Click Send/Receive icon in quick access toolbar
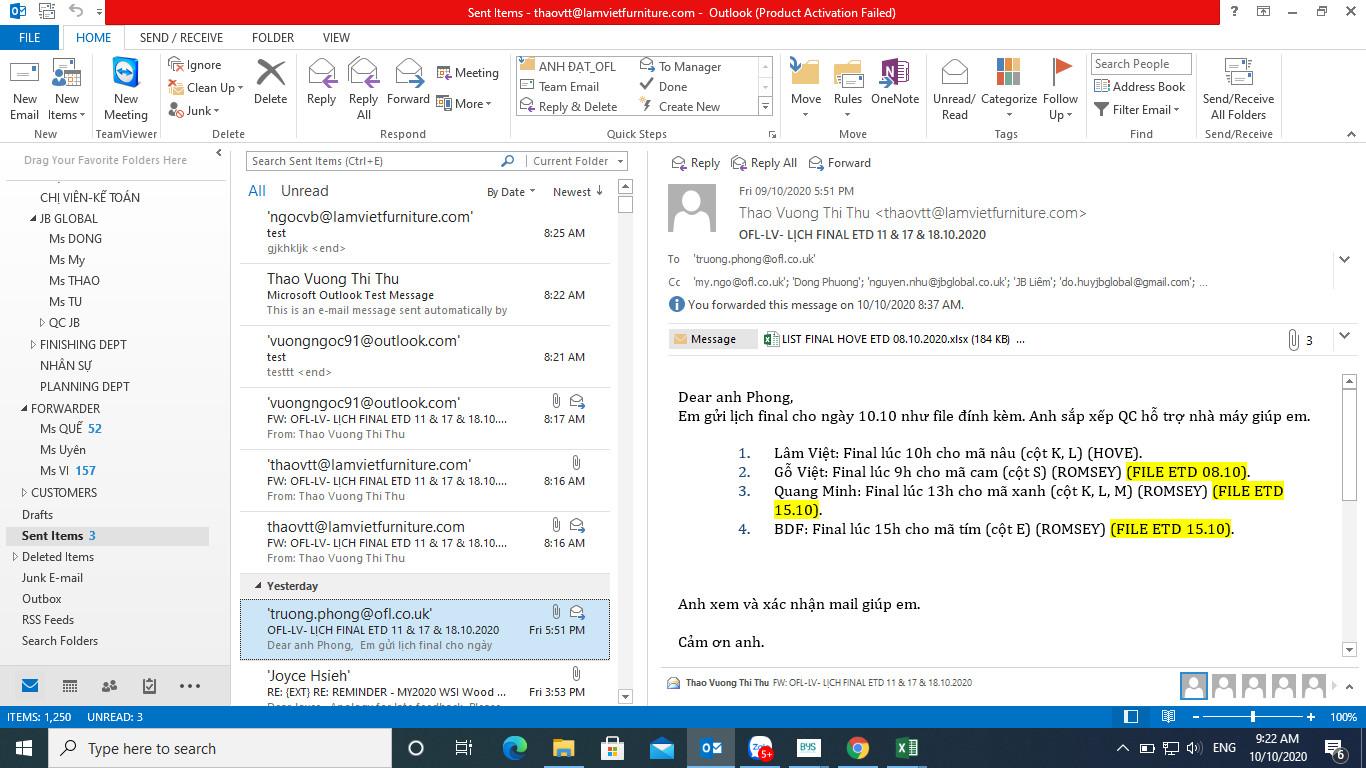Viewport: 1366px width, 768px height. (46, 12)
